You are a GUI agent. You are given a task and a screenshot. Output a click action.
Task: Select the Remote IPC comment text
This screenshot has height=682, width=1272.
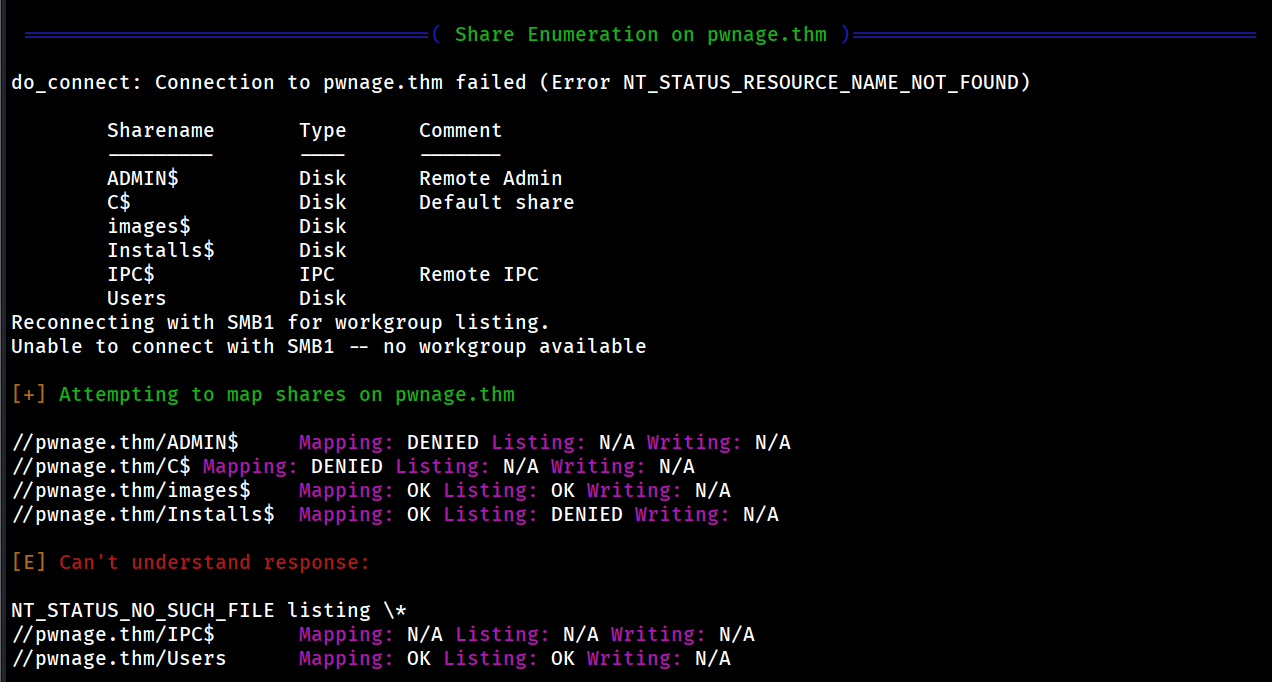point(478,275)
